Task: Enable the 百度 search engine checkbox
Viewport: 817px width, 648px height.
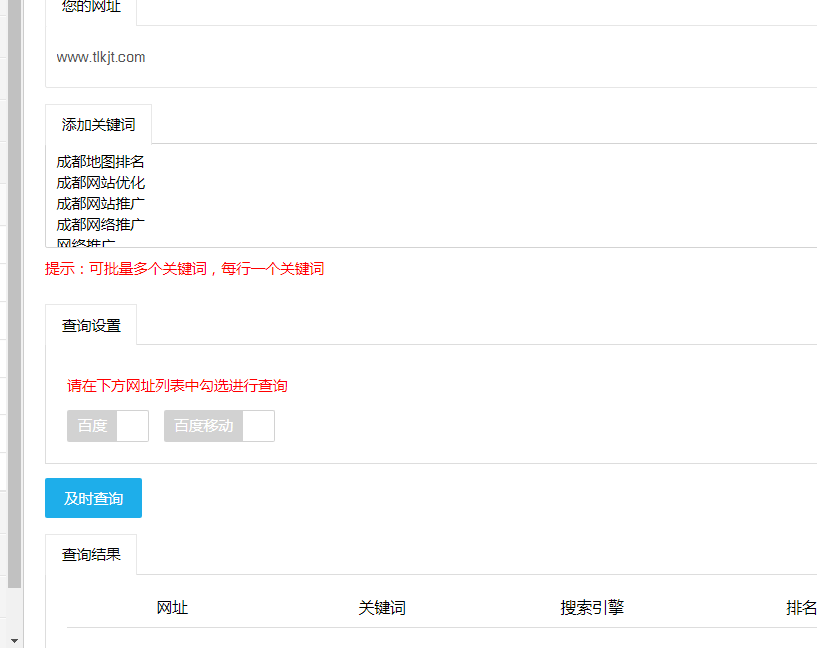Action: click(133, 425)
